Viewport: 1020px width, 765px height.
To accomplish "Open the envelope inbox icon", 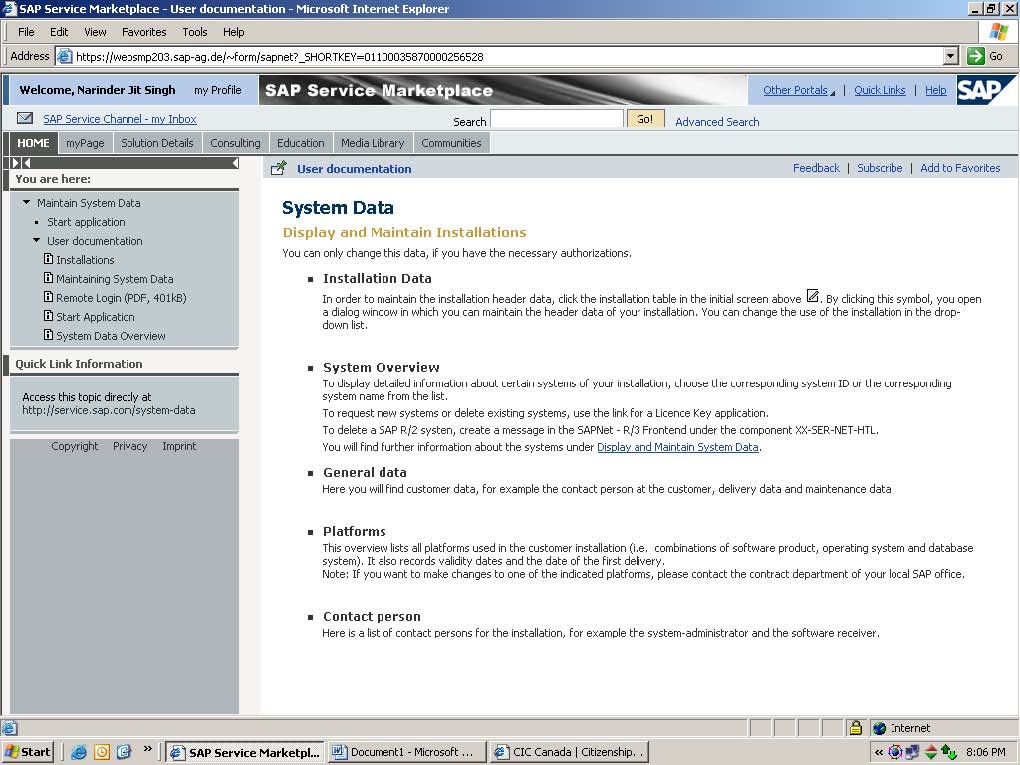I will (x=25, y=118).
